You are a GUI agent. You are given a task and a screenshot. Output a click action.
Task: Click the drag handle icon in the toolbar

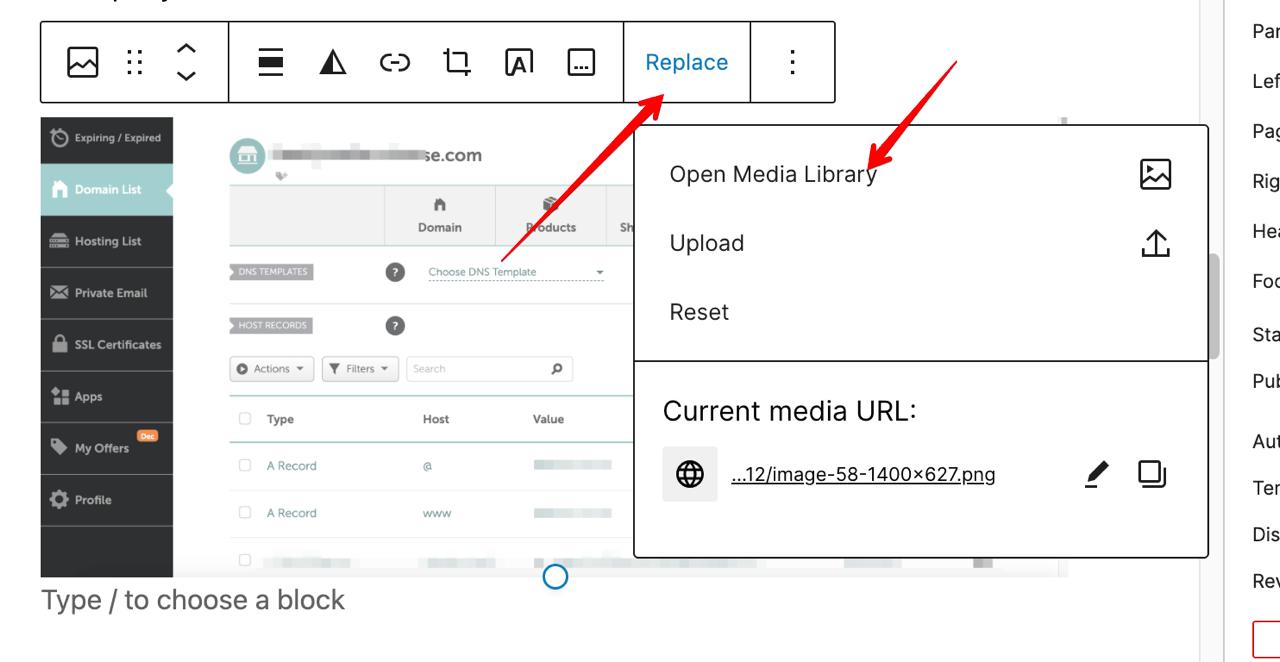(135, 62)
